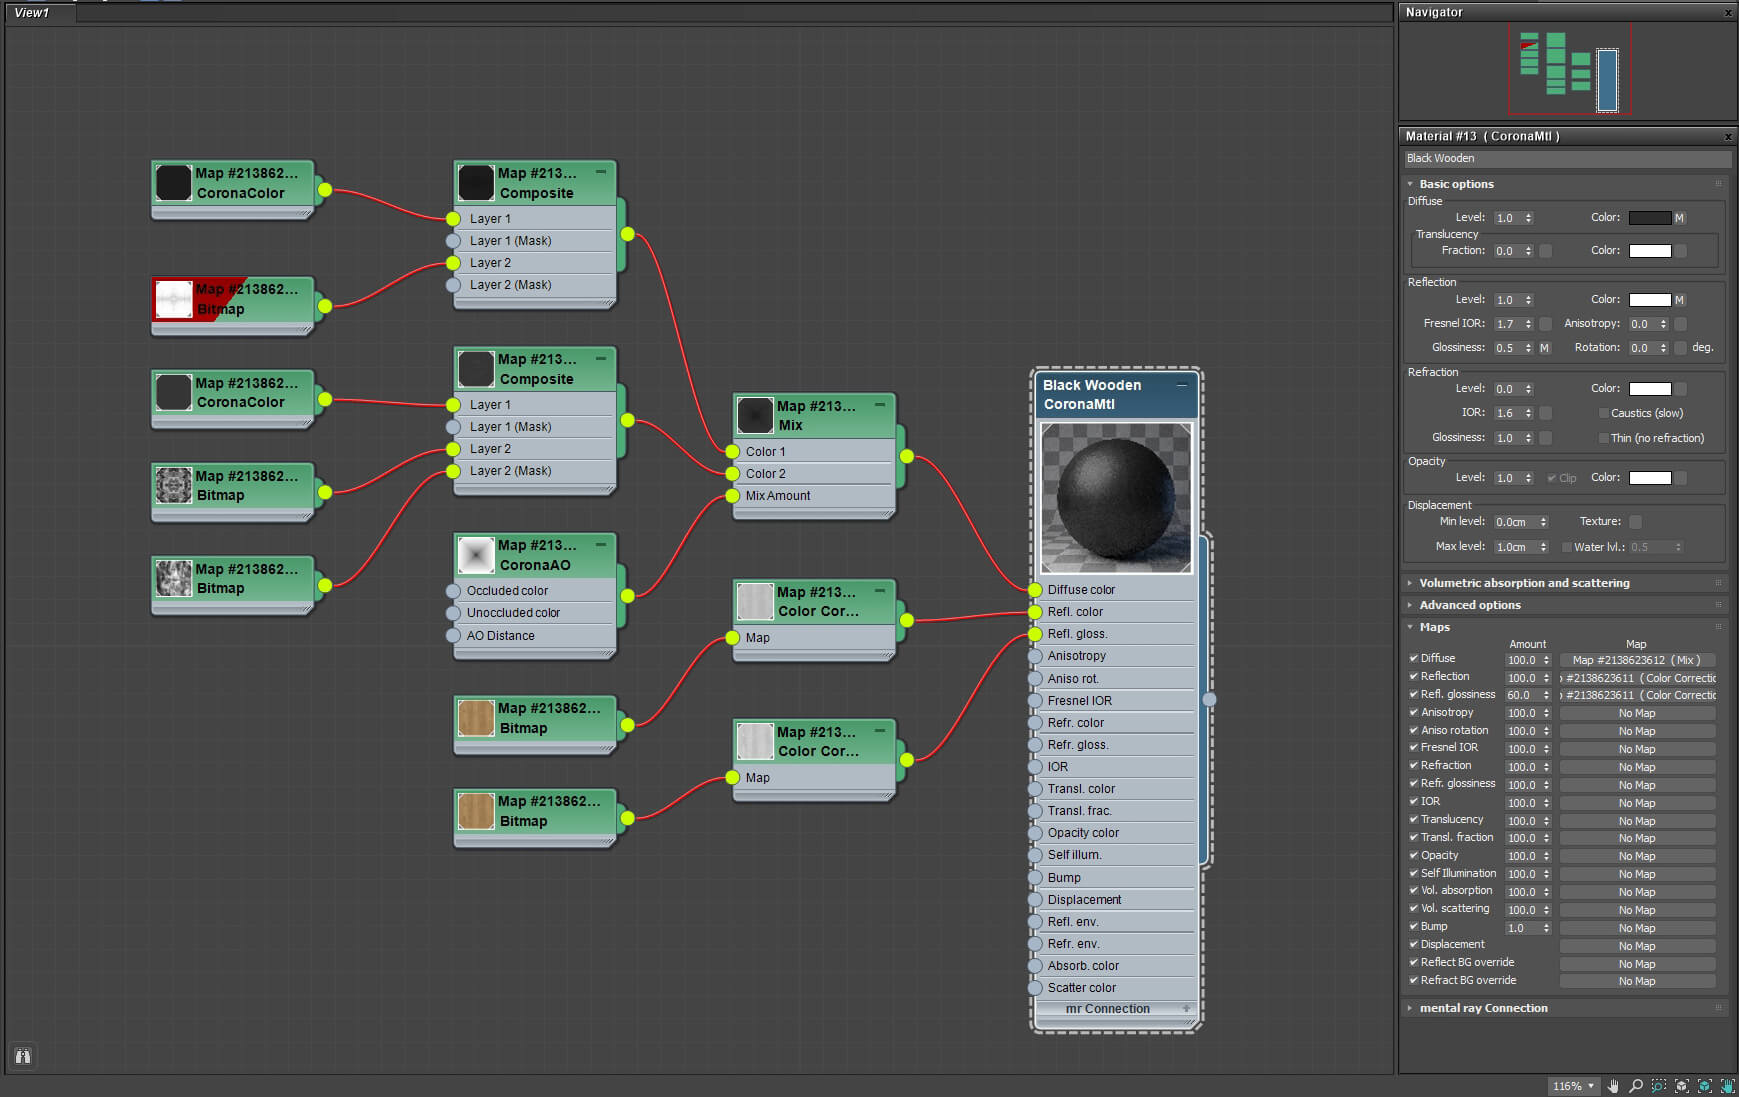Collapse the Mix node with its minus icon
Image resolution: width=1739 pixels, height=1097 pixels.
[x=880, y=404]
